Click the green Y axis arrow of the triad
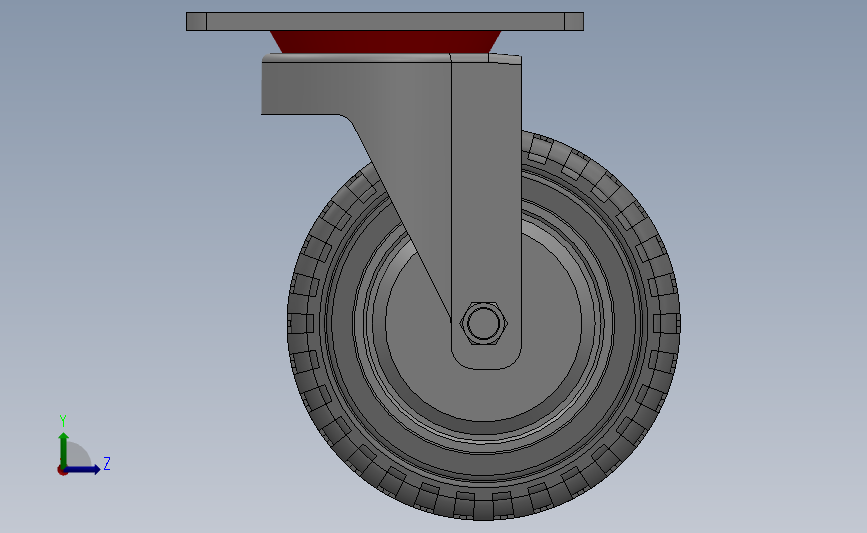 [x=64, y=449]
